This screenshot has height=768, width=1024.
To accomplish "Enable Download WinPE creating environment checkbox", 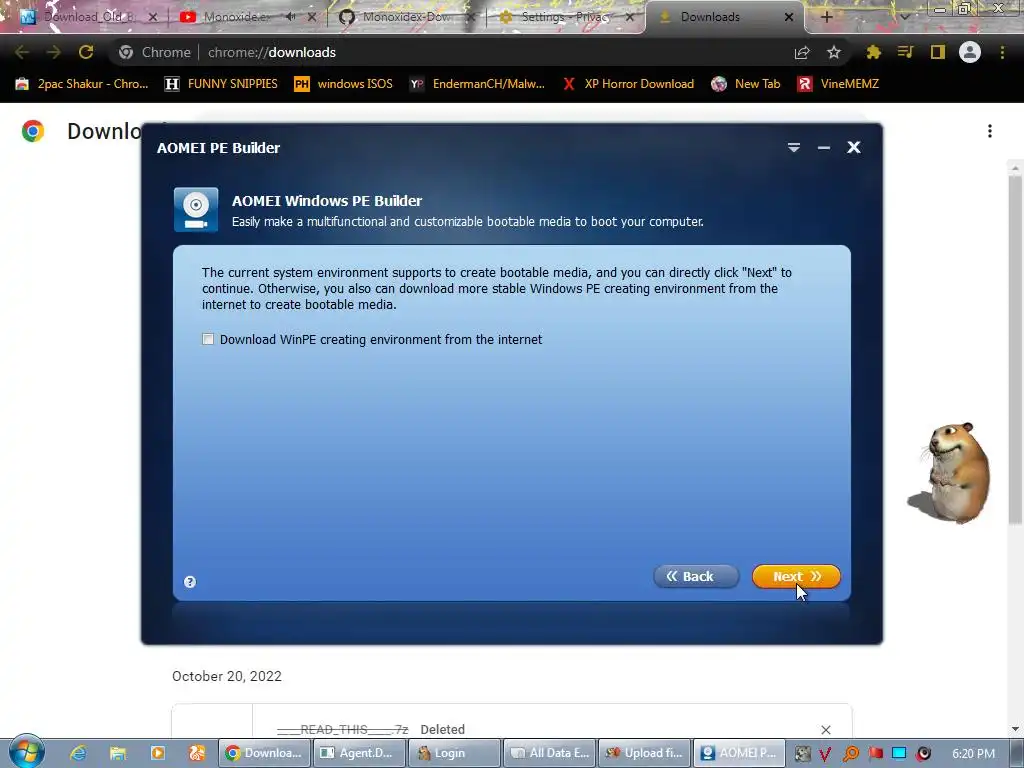I will pyautogui.click(x=208, y=339).
